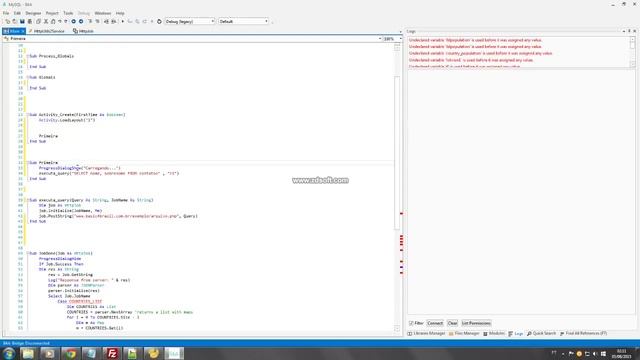Open the Tools menu
Image resolution: width=640 pixels, height=360 pixels.
(x=68, y=13)
